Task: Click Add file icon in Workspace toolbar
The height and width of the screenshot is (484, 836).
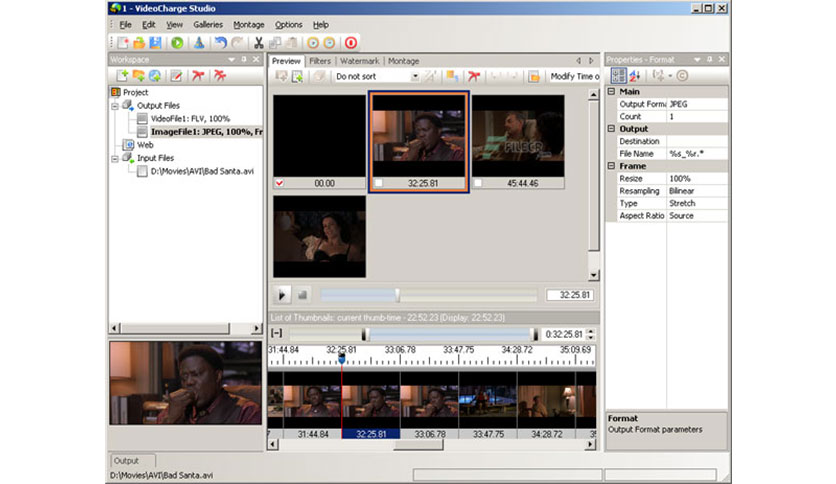Action: (122, 76)
